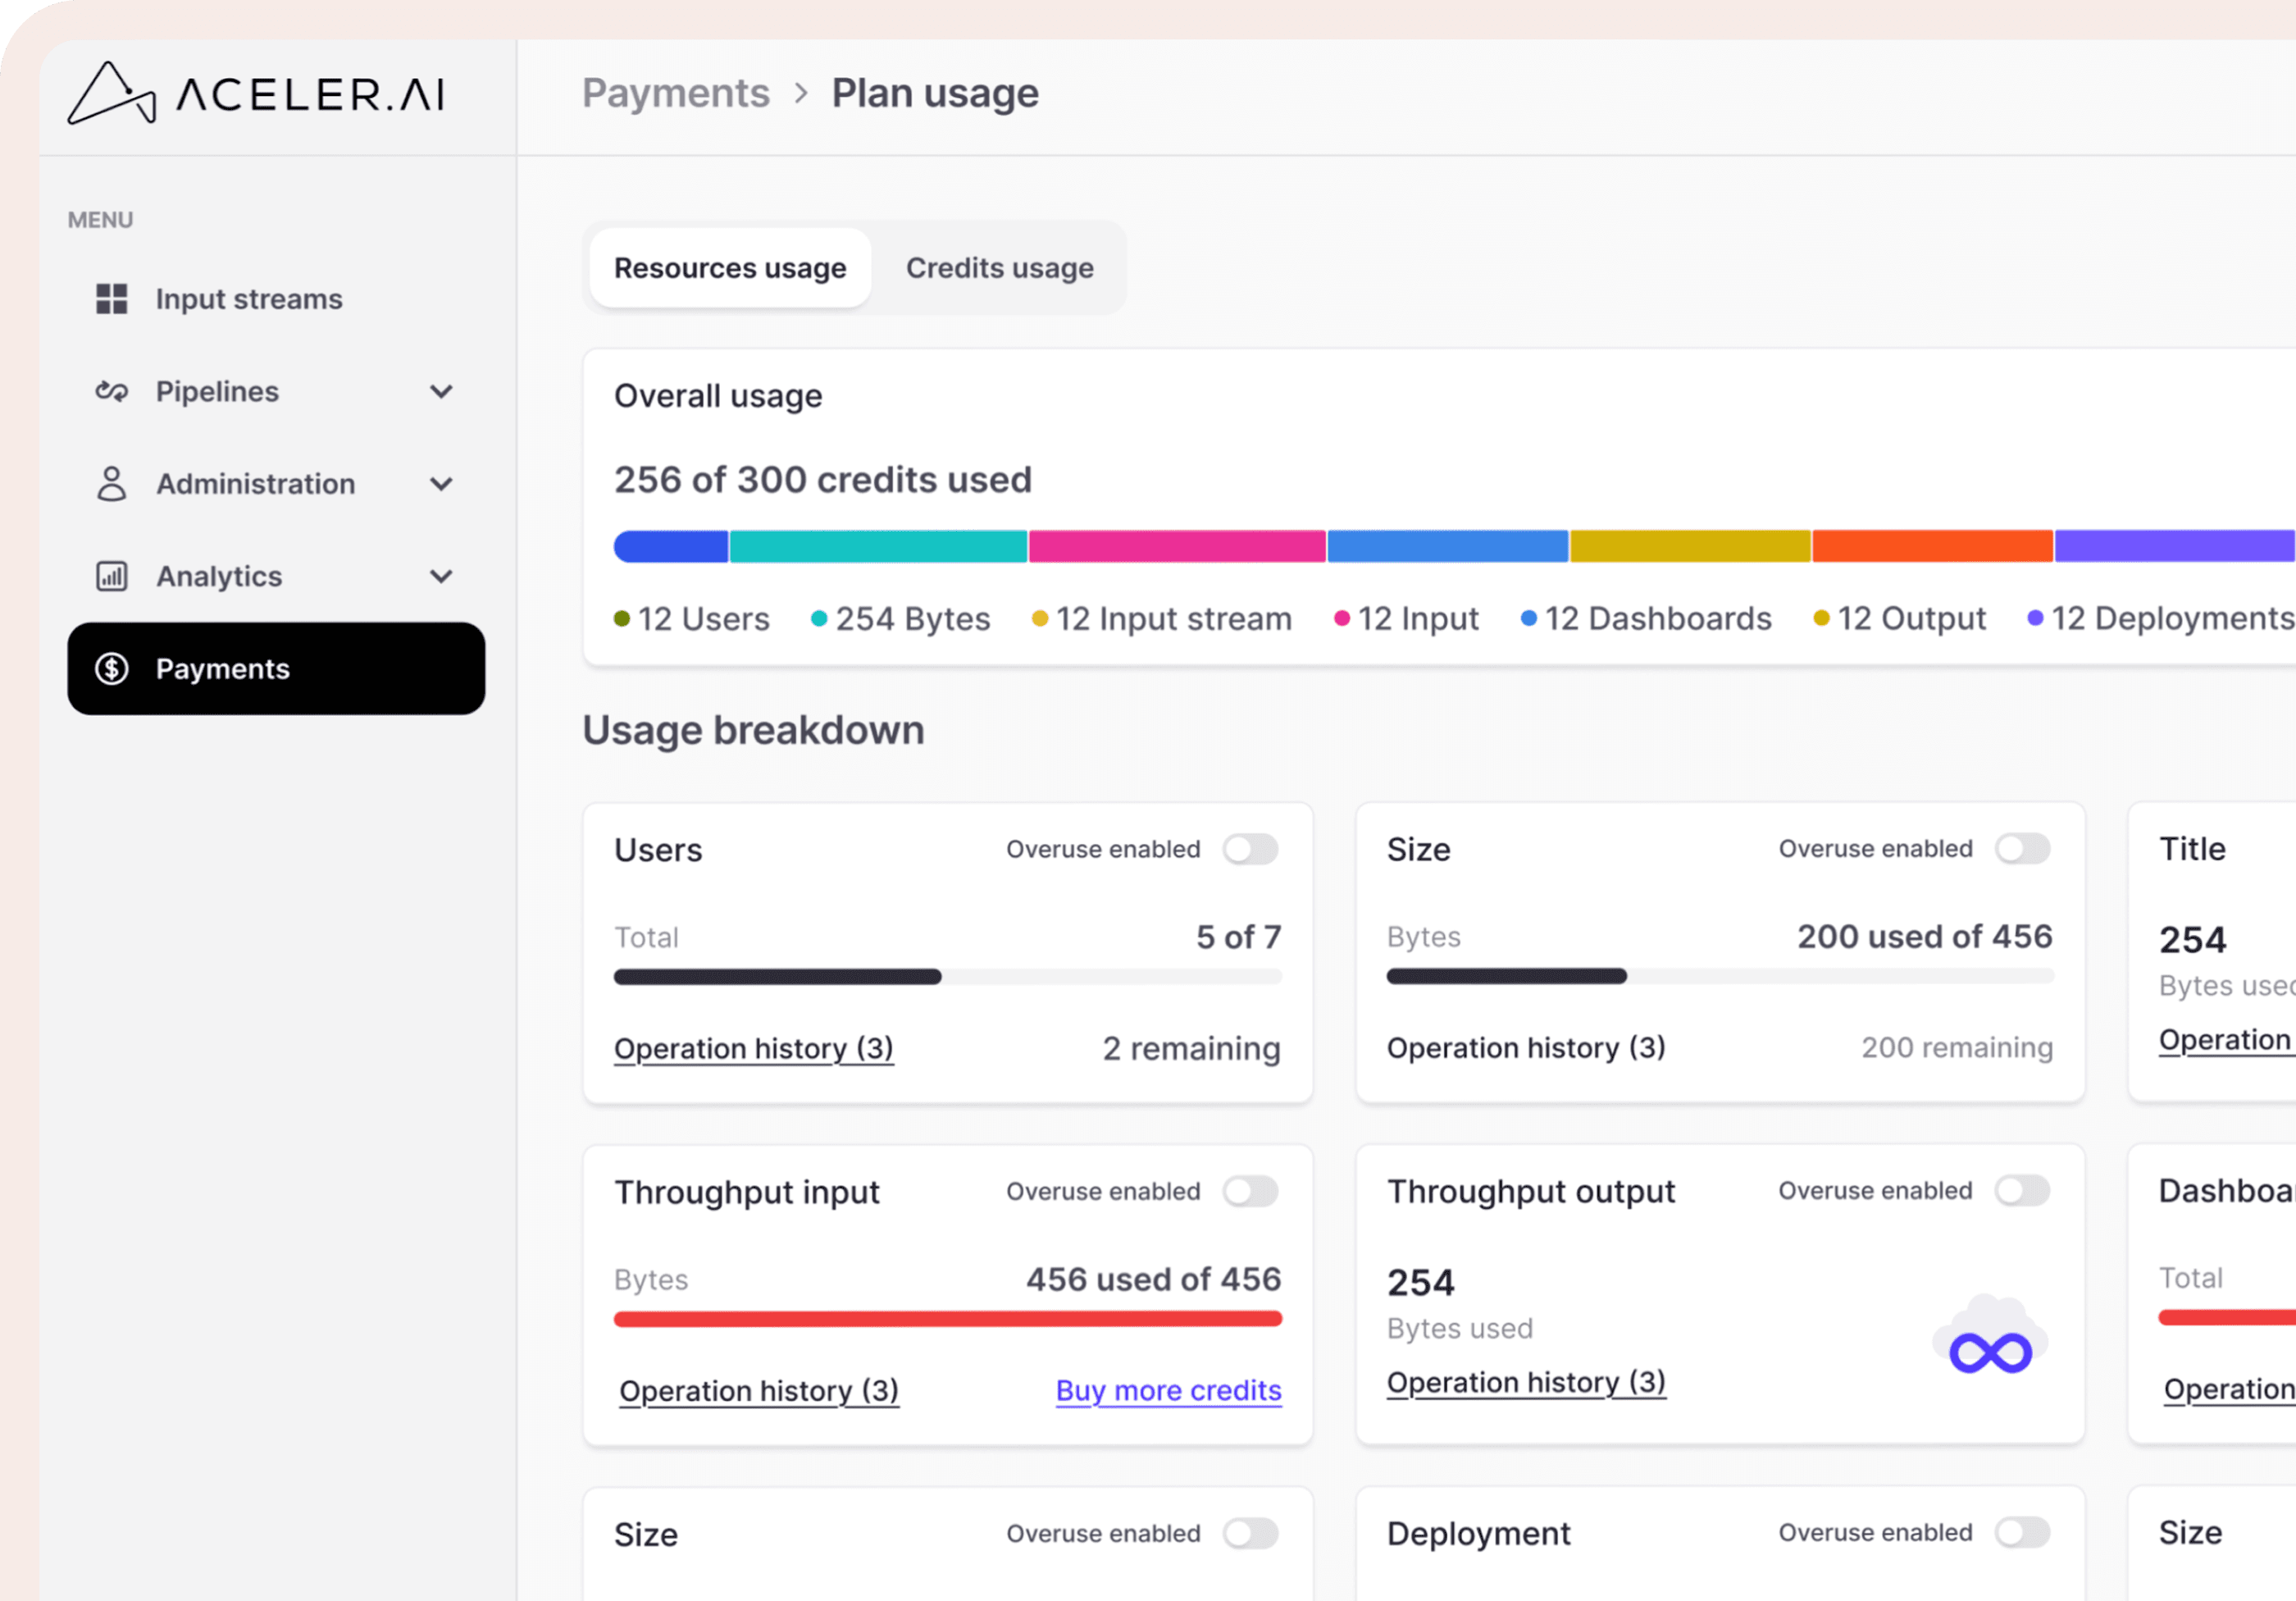Screen dimensions: 2296x1601
Task: Click the pink segment of the overall usage bar
Action: coord(1176,546)
